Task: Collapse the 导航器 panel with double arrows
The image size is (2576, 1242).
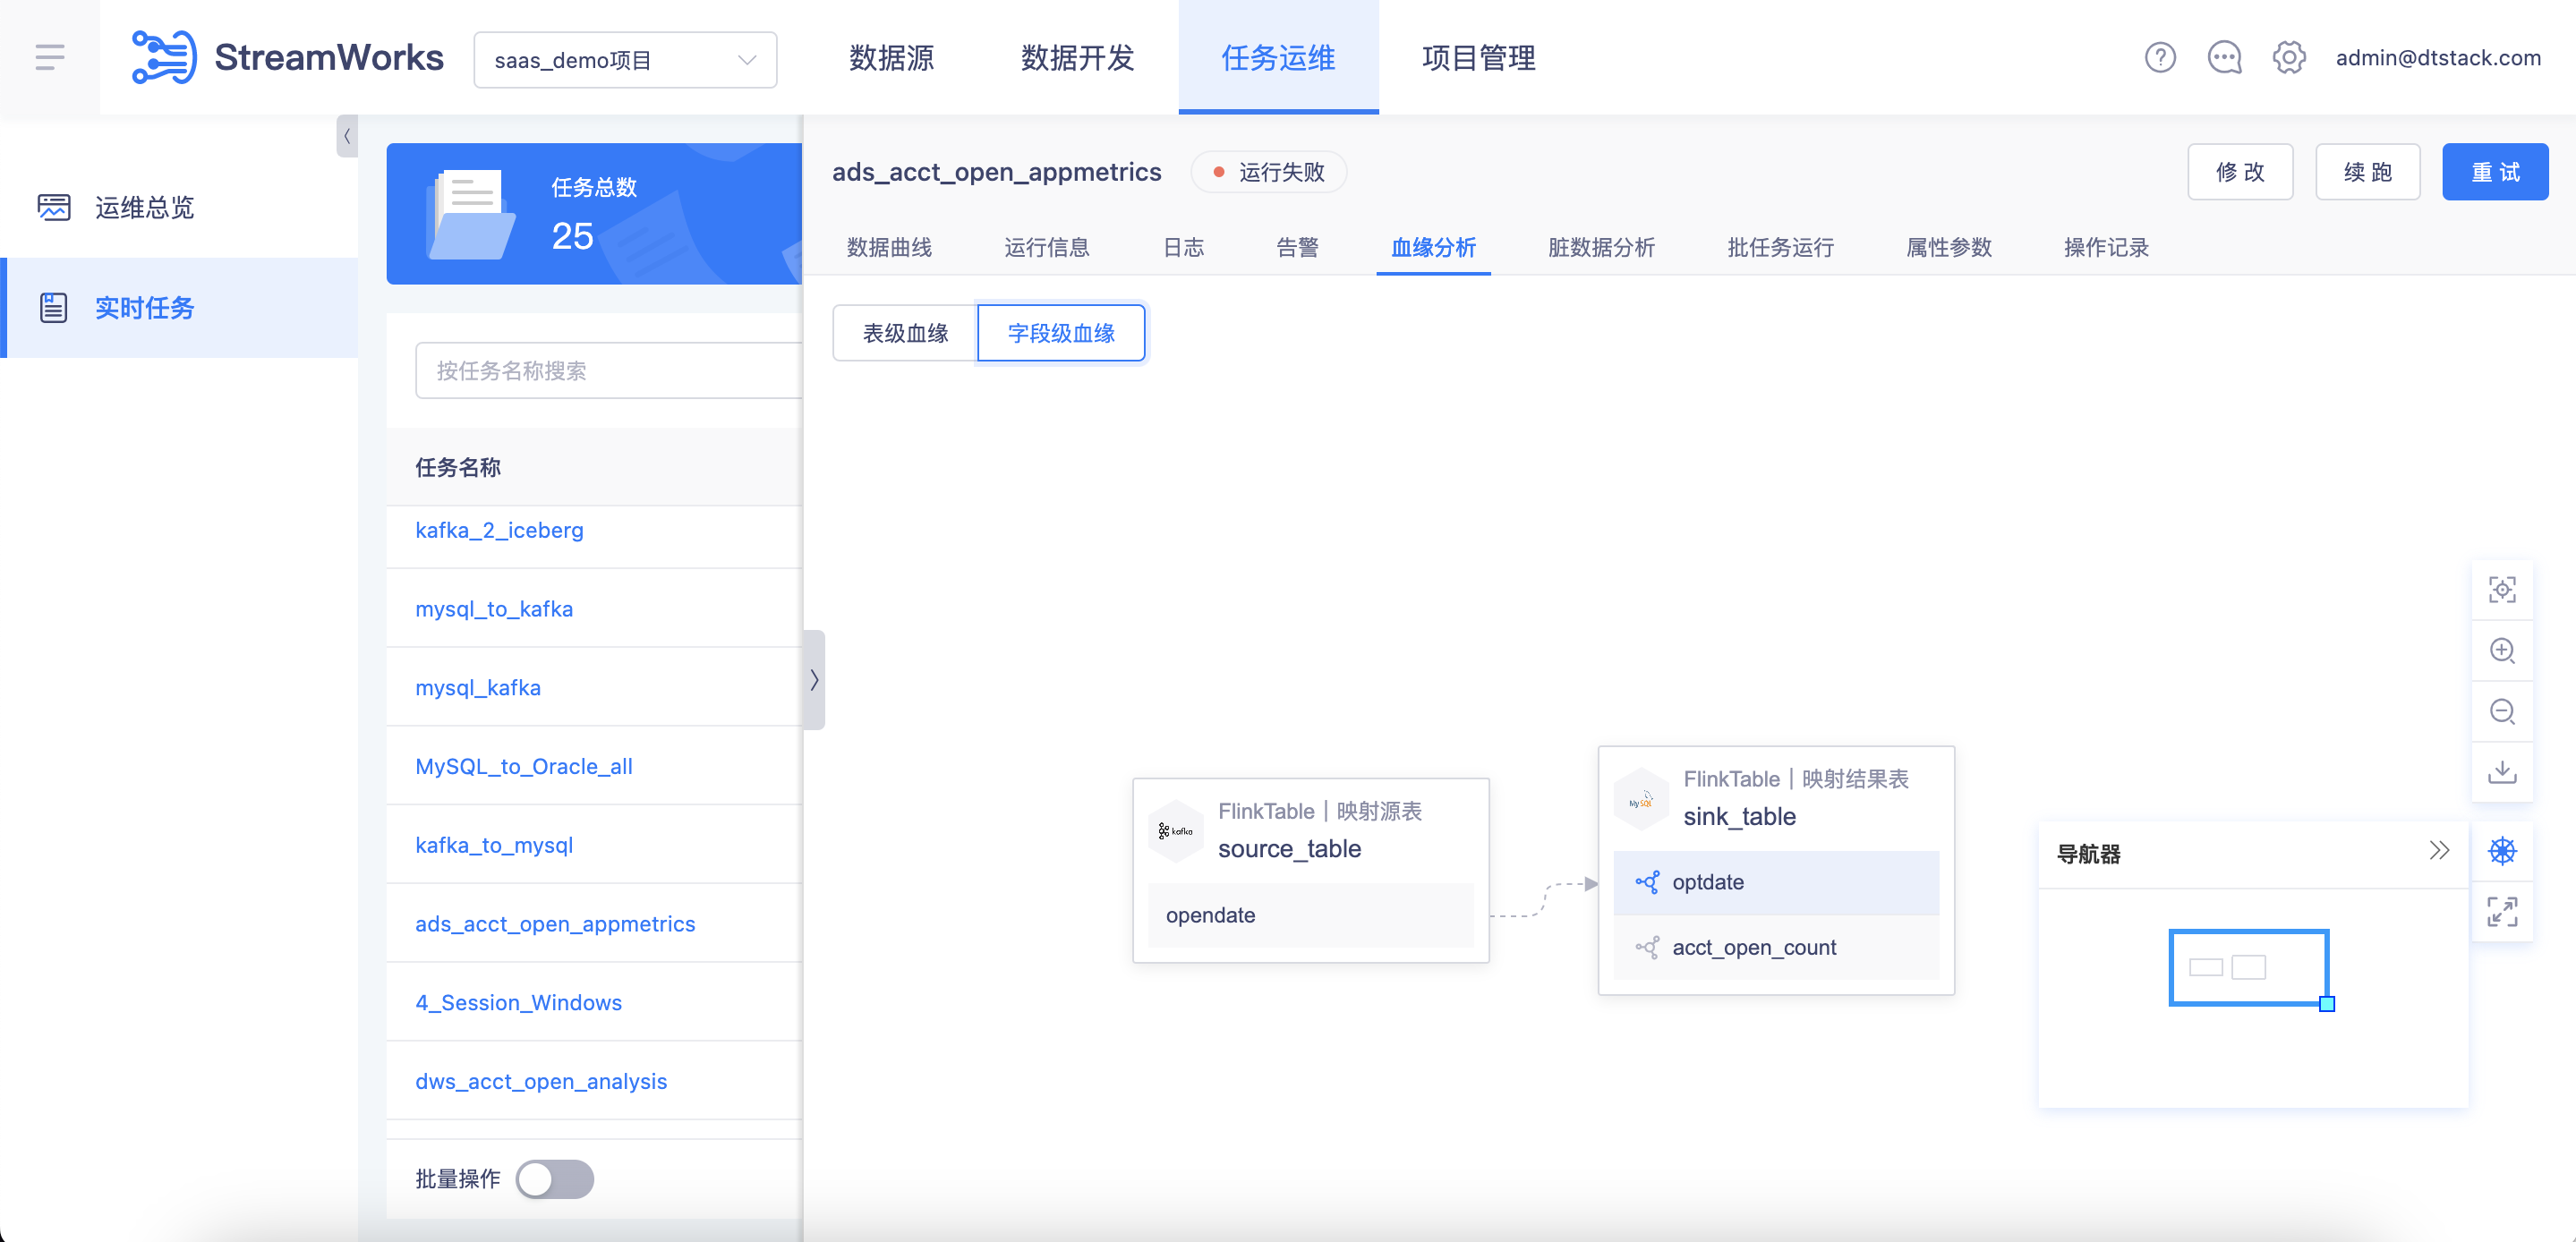Action: pos(2439,851)
